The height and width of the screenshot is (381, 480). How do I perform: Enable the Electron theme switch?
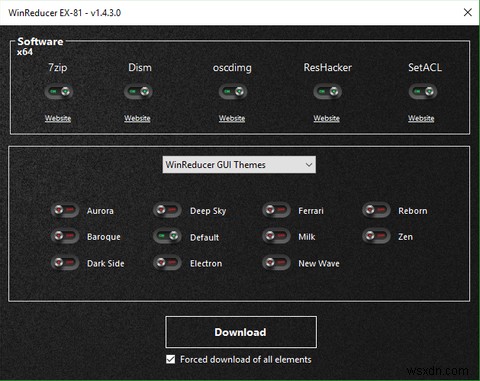[167, 263]
